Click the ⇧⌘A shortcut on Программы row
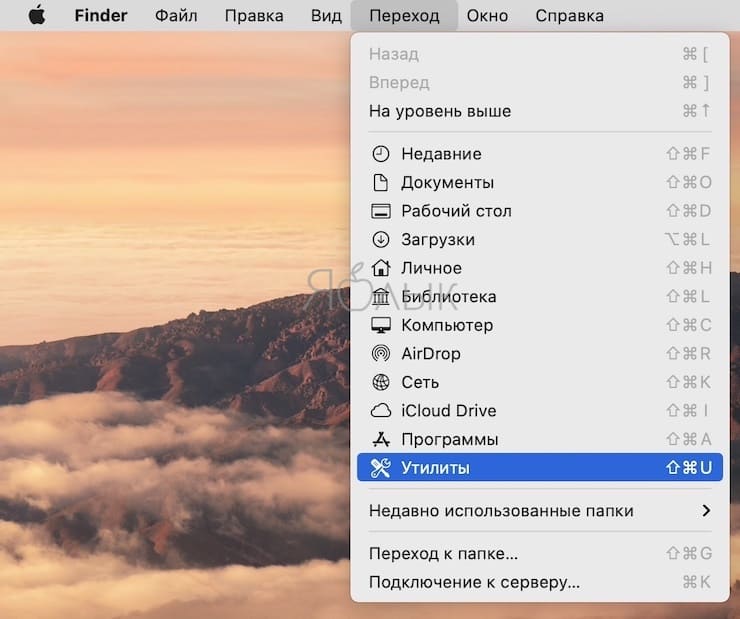Screen dimensions: 740x619 pyautogui.click(x=689, y=440)
